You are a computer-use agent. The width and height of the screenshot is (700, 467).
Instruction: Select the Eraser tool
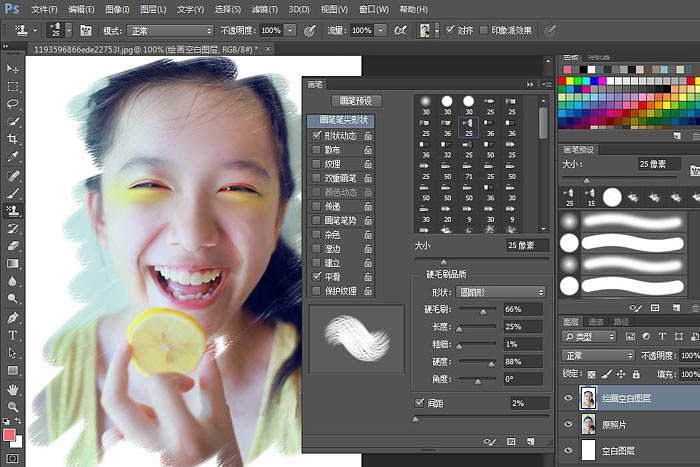(x=13, y=245)
